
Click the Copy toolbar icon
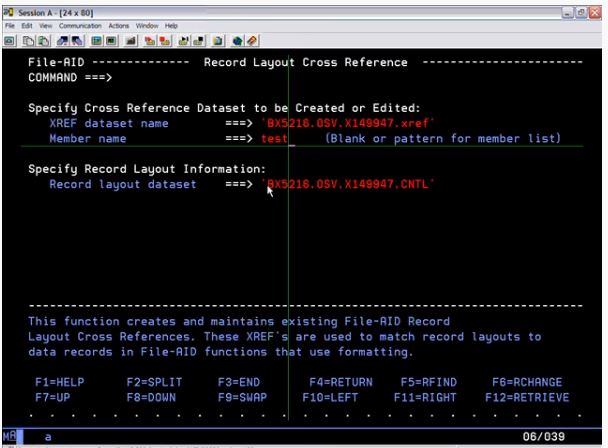tap(28, 40)
